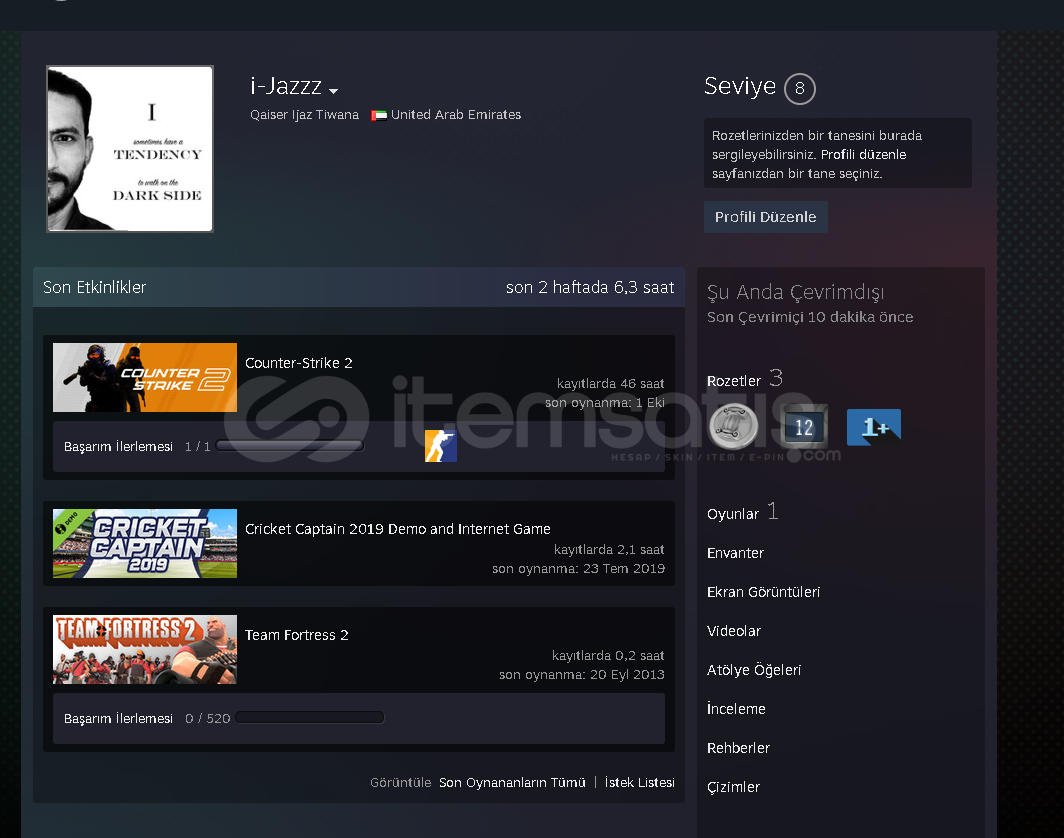The width and height of the screenshot is (1064, 838).
Task: Open the Years of Service 12 badge
Action: point(804,426)
